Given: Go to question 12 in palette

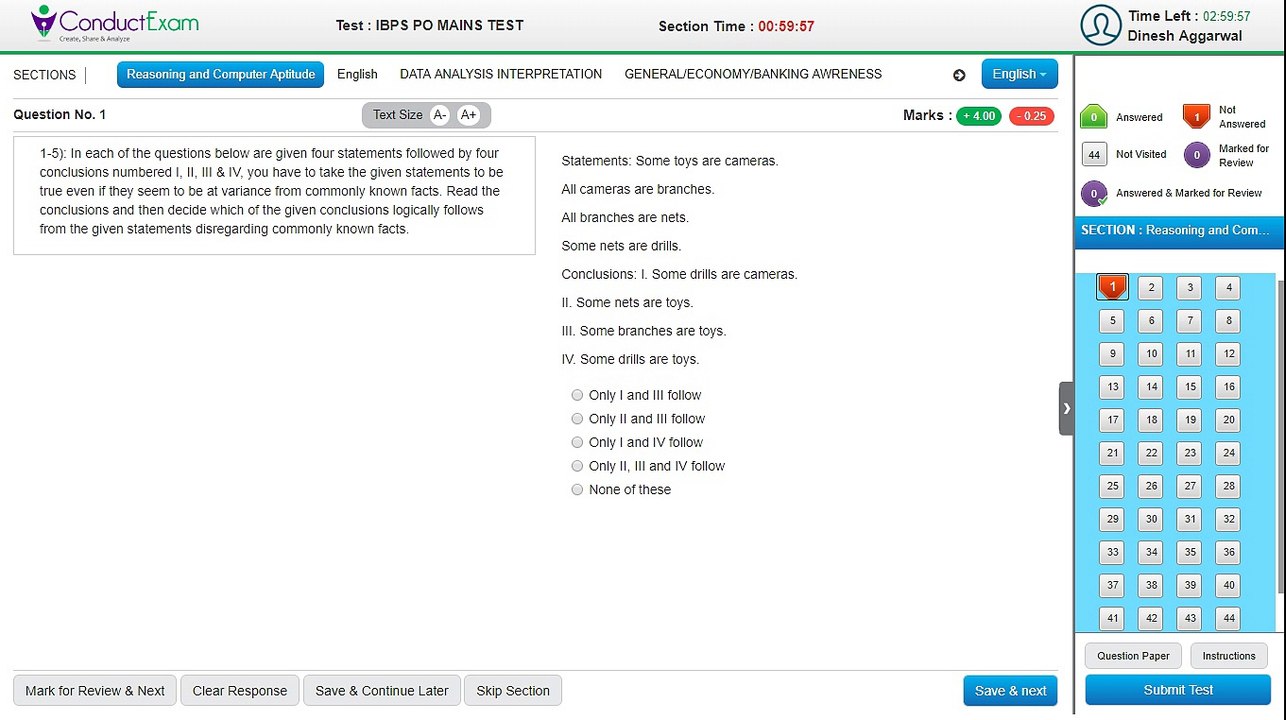Looking at the screenshot, I should (x=1228, y=354).
